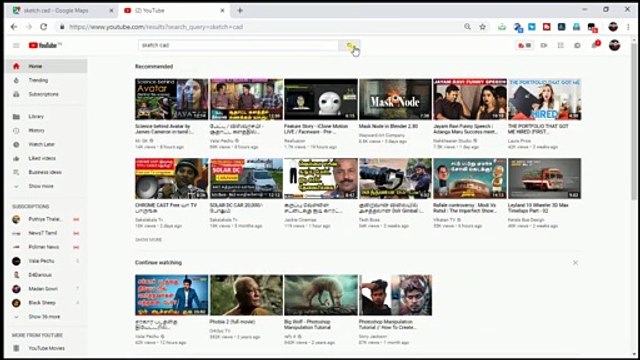Image resolution: width=640 pixels, height=360 pixels.
Task: Expand Show 36 more subscriptions
Action: click(44, 317)
